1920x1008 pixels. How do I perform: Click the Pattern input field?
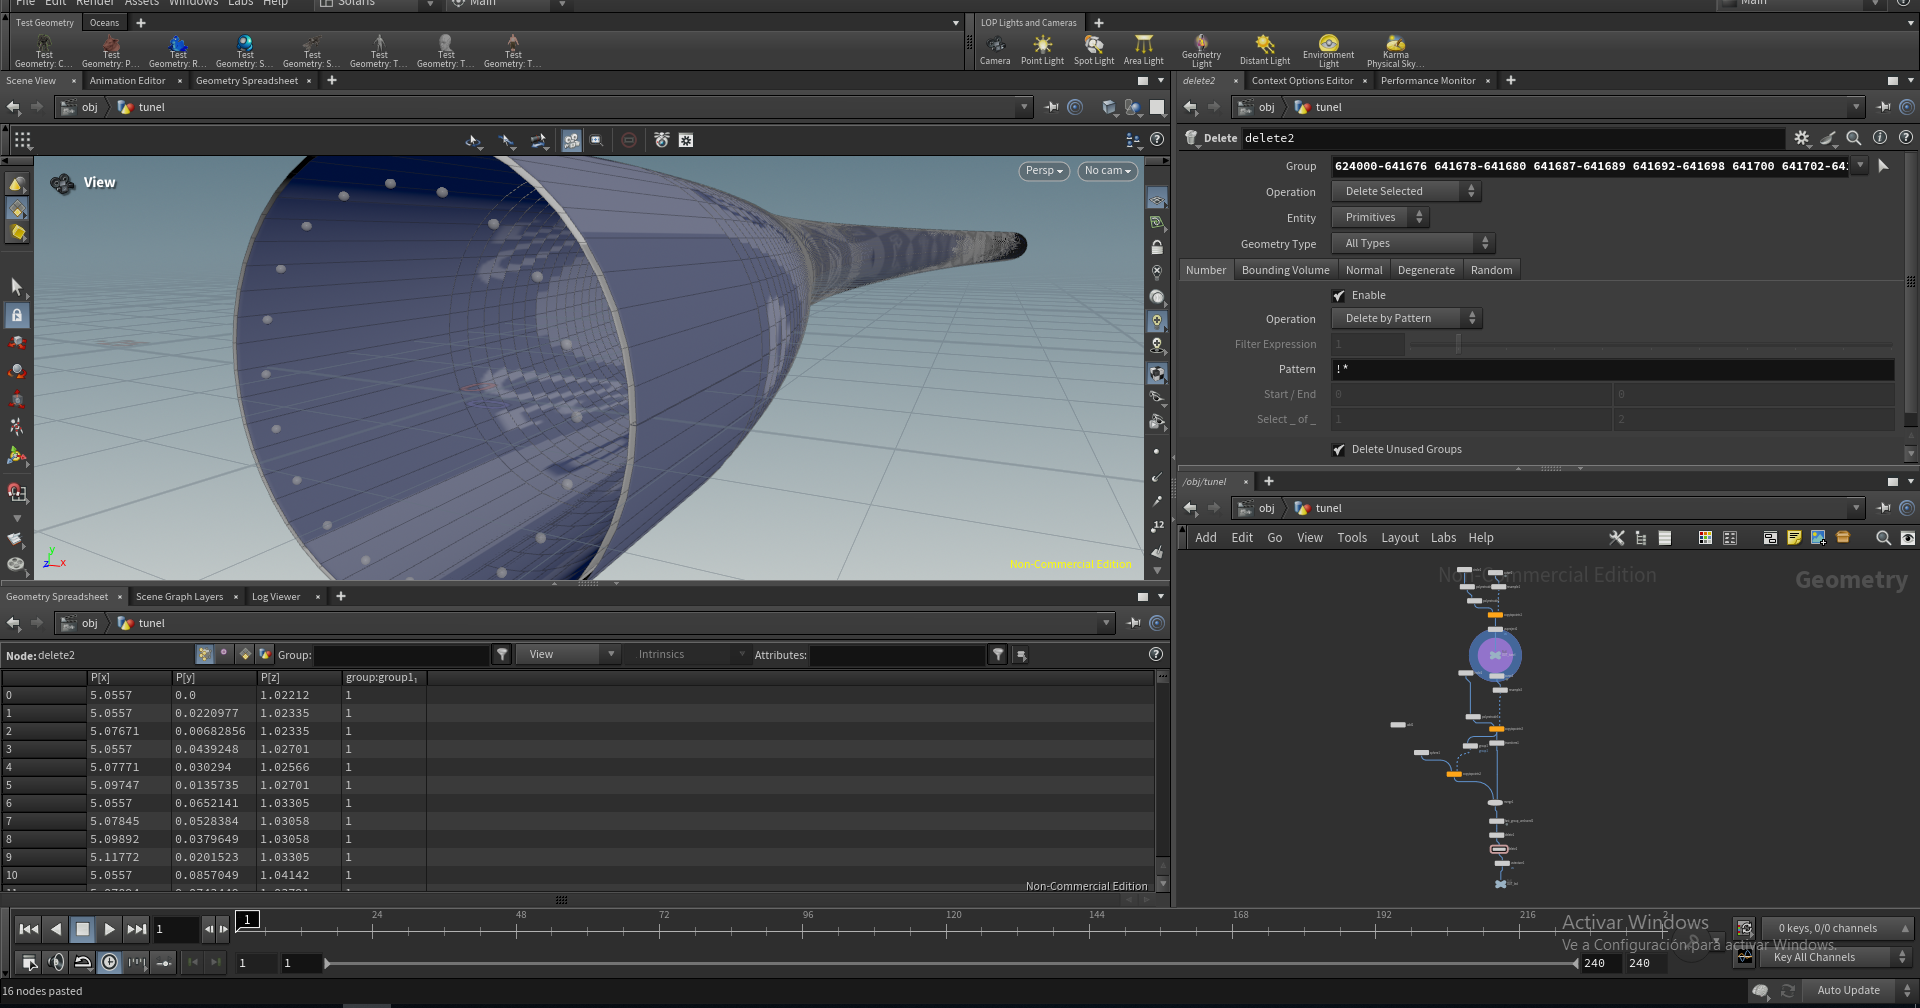(1612, 370)
